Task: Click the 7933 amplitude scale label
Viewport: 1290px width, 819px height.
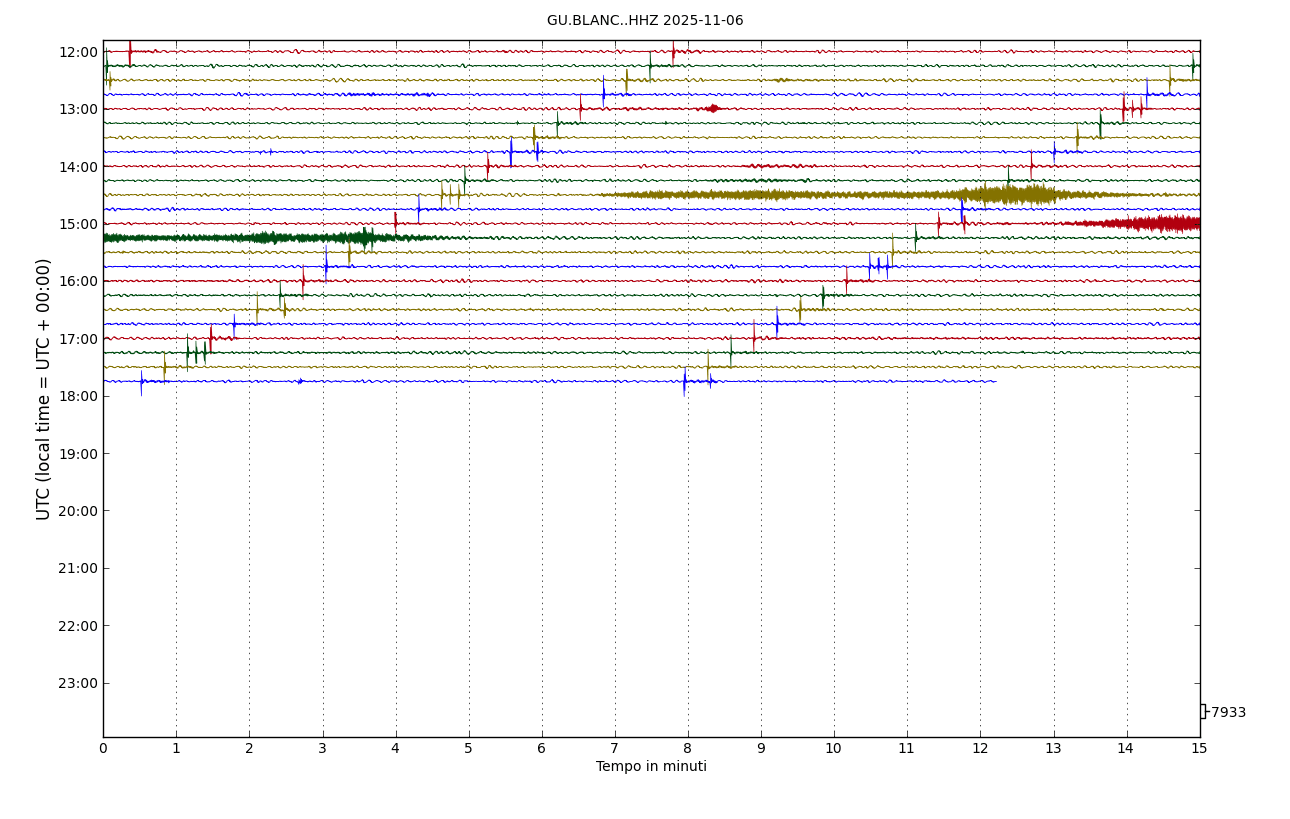Action: [1228, 713]
